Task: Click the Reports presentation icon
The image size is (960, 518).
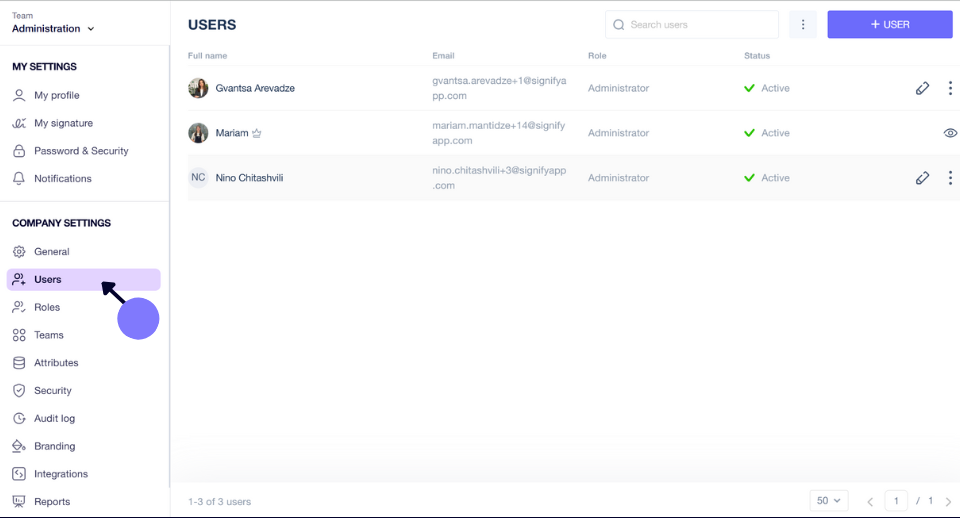Action: [19, 501]
